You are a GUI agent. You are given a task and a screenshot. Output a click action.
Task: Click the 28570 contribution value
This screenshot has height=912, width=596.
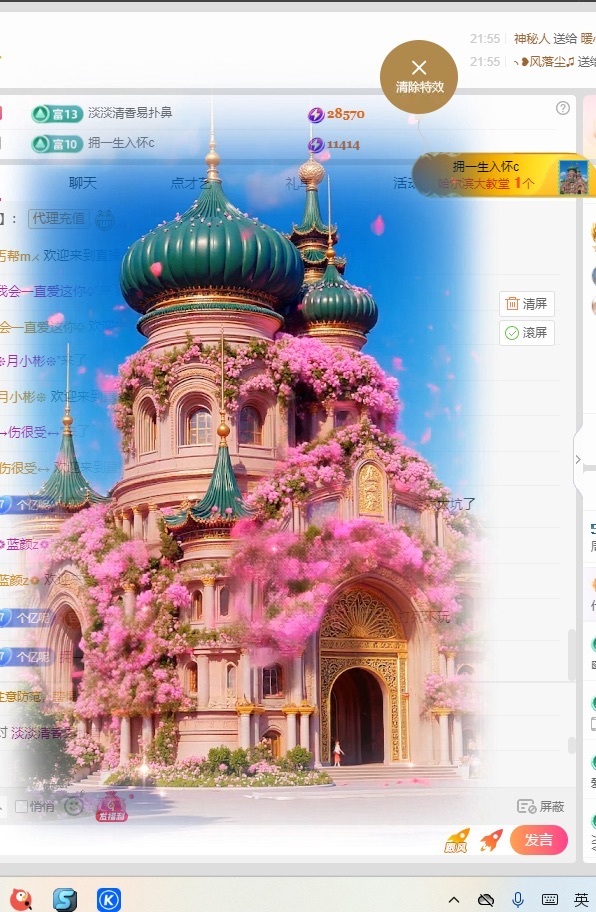point(345,114)
